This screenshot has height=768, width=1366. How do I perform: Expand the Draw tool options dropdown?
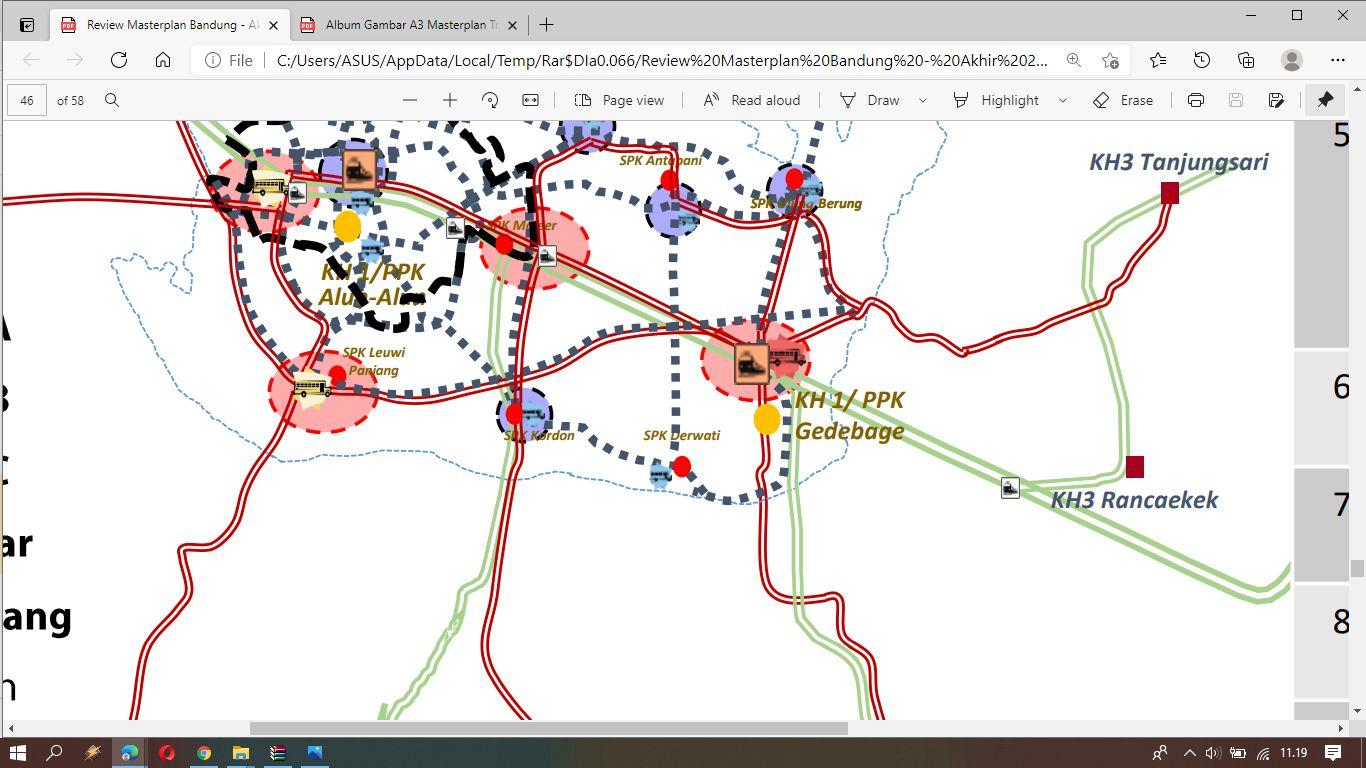pos(923,100)
